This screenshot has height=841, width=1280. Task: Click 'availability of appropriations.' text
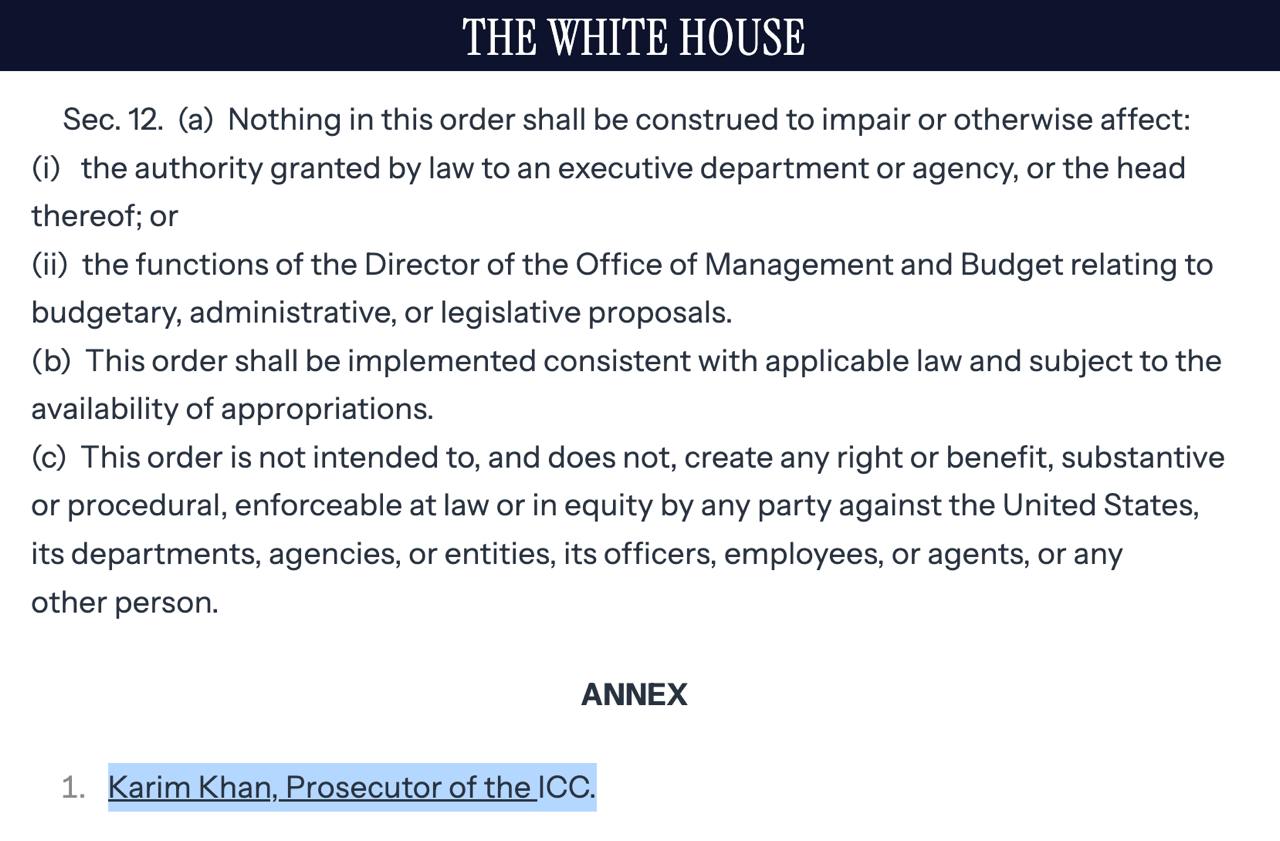coord(232,409)
